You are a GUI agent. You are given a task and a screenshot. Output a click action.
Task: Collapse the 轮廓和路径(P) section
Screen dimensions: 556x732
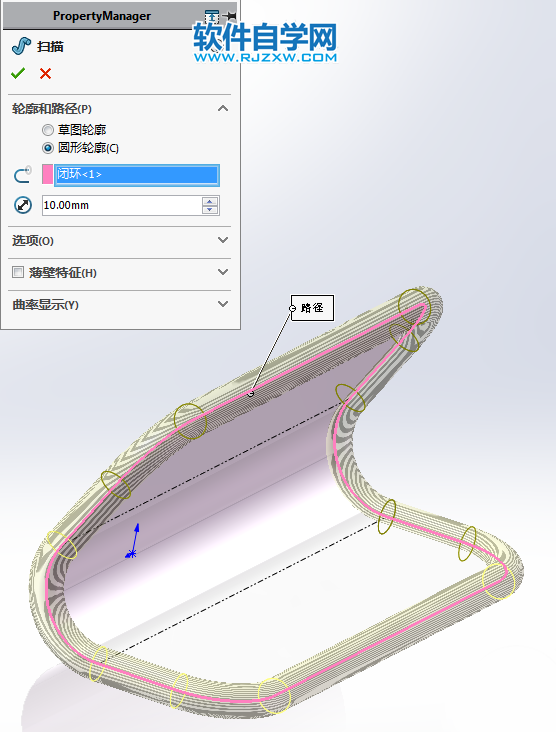pyautogui.click(x=223, y=108)
